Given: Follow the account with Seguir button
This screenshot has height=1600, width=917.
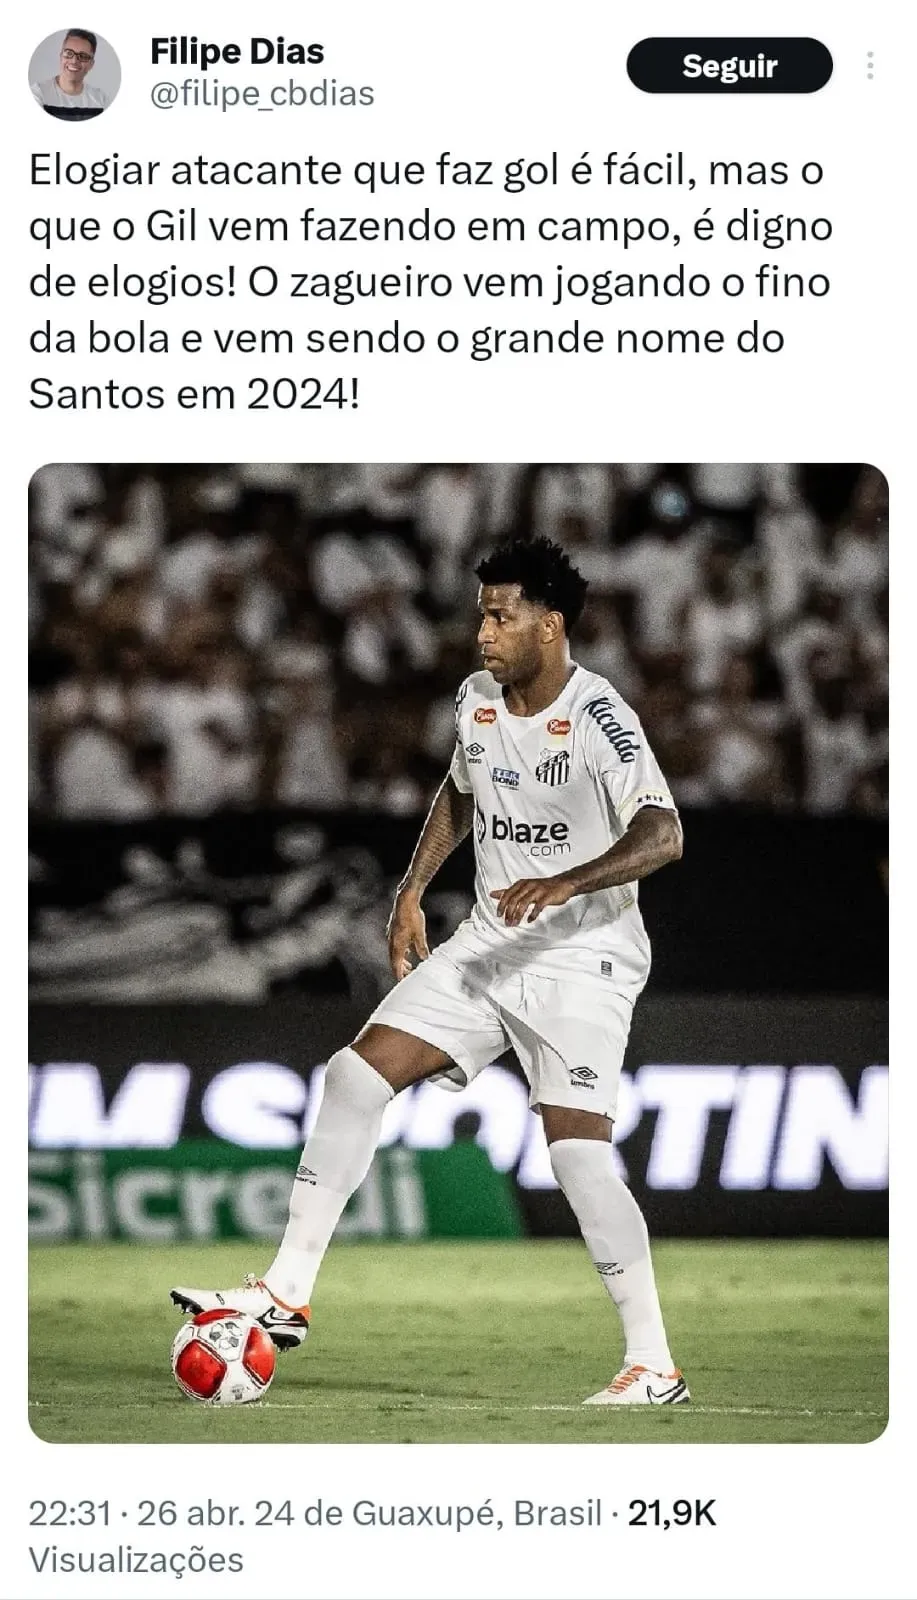Looking at the screenshot, I should click(729, 66).
